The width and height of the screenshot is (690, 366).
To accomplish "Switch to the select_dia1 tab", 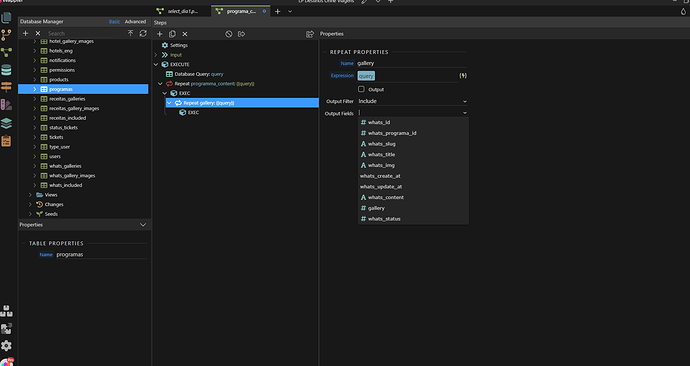I will (182, 11).
